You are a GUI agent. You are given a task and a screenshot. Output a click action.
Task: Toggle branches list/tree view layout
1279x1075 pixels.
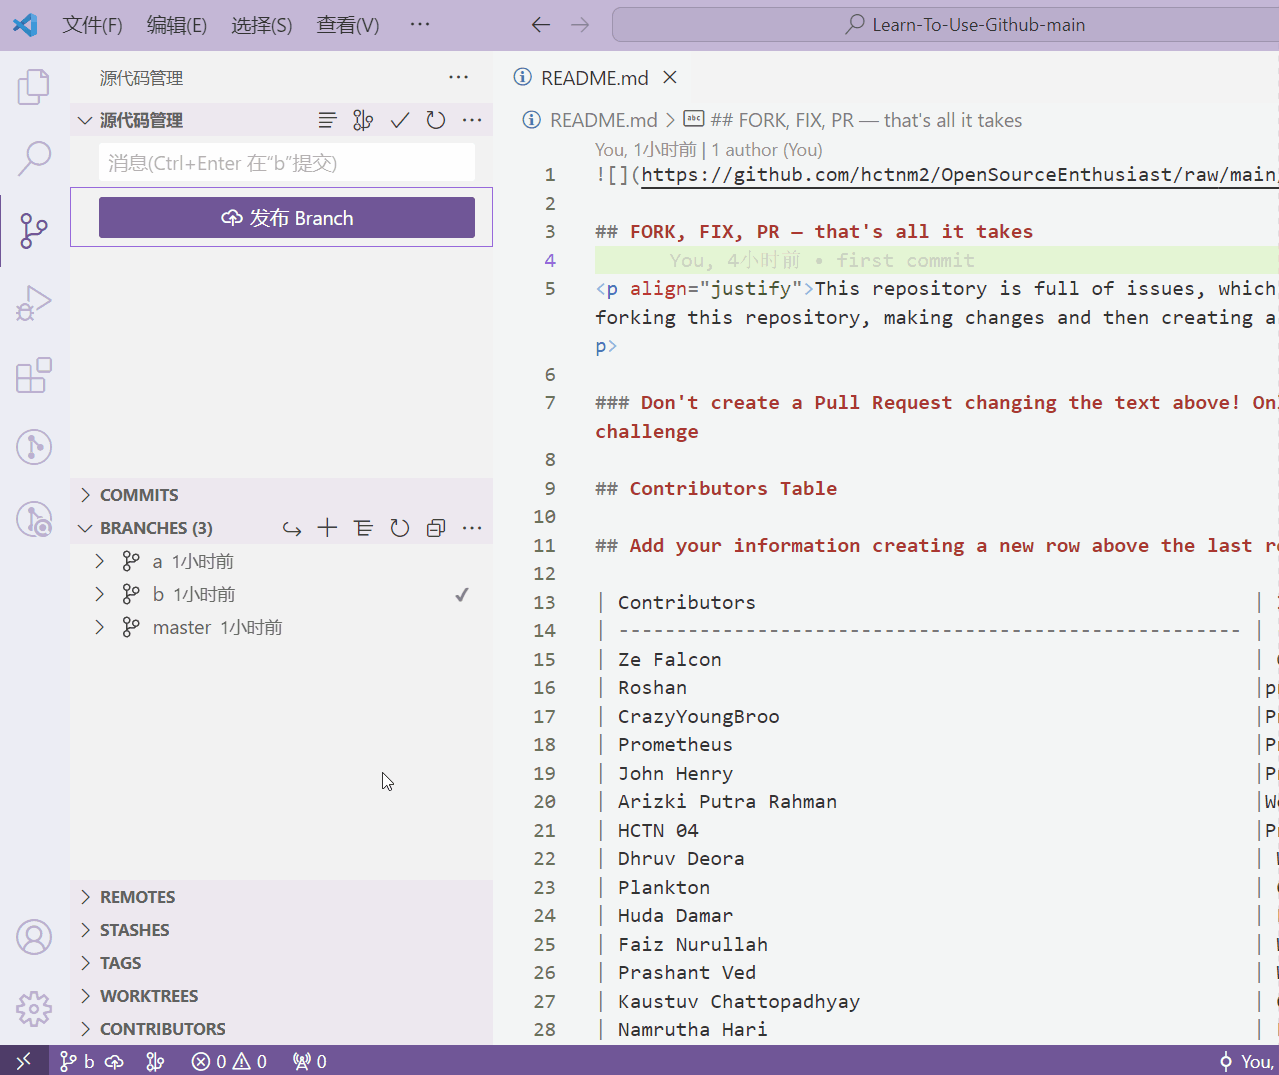[x=363, y=528]
